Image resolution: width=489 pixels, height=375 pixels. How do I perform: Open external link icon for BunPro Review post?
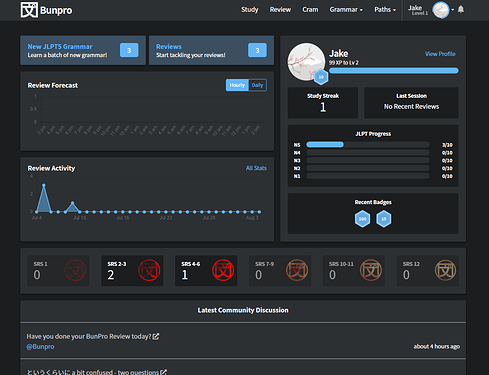(156, 336)
